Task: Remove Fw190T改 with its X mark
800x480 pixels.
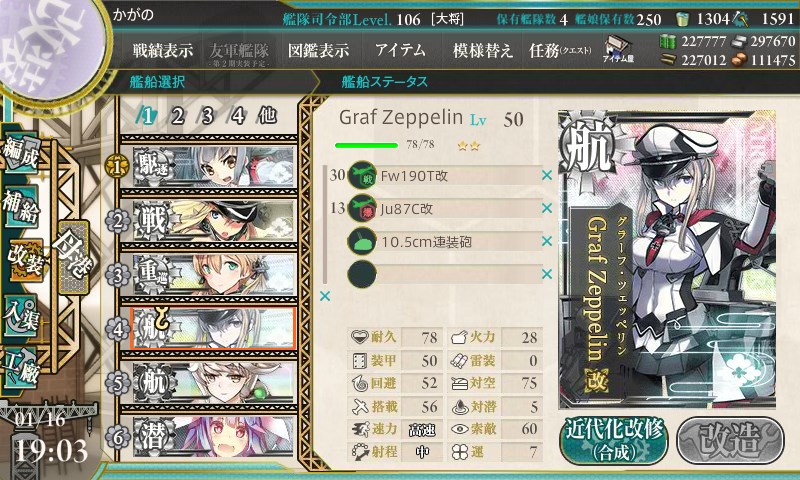Action: click(x=547, y=175)
